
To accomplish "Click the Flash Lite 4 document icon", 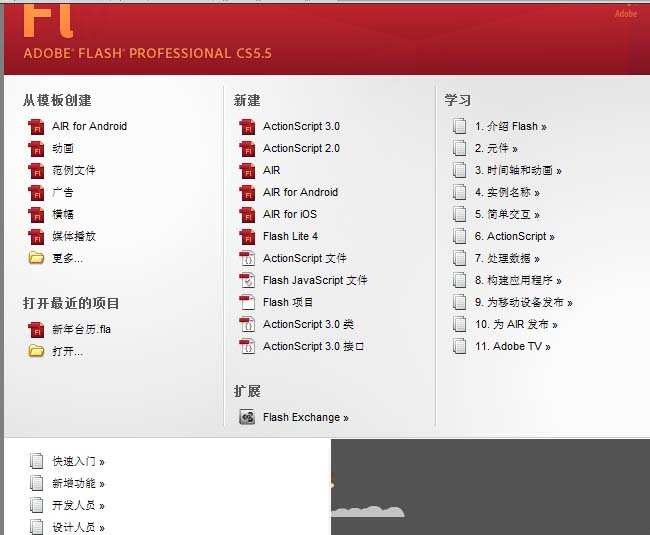I will pyautogui.click(x=247, y=236).
